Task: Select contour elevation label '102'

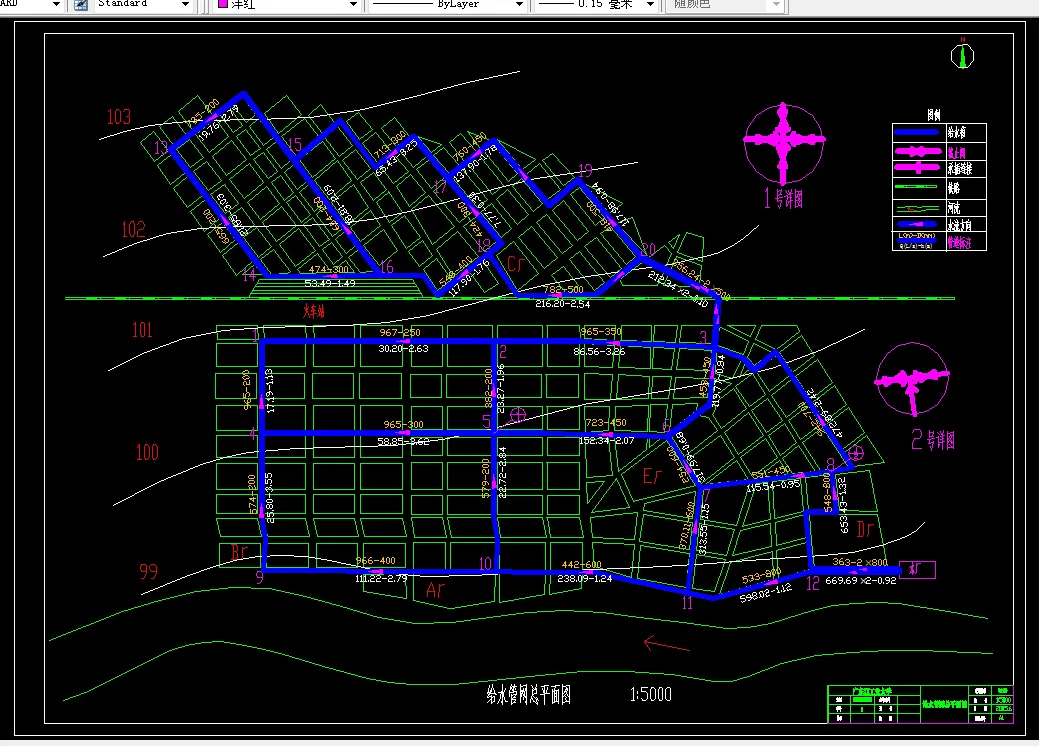Action: tap(133, 229)
